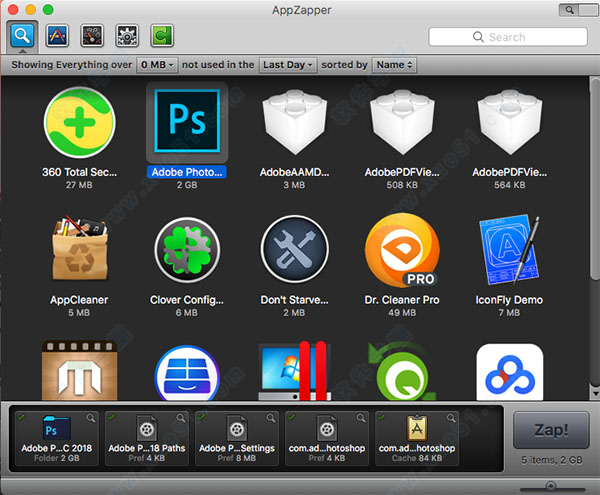Open the 0 MB size dropdown

tap(157, 65)
